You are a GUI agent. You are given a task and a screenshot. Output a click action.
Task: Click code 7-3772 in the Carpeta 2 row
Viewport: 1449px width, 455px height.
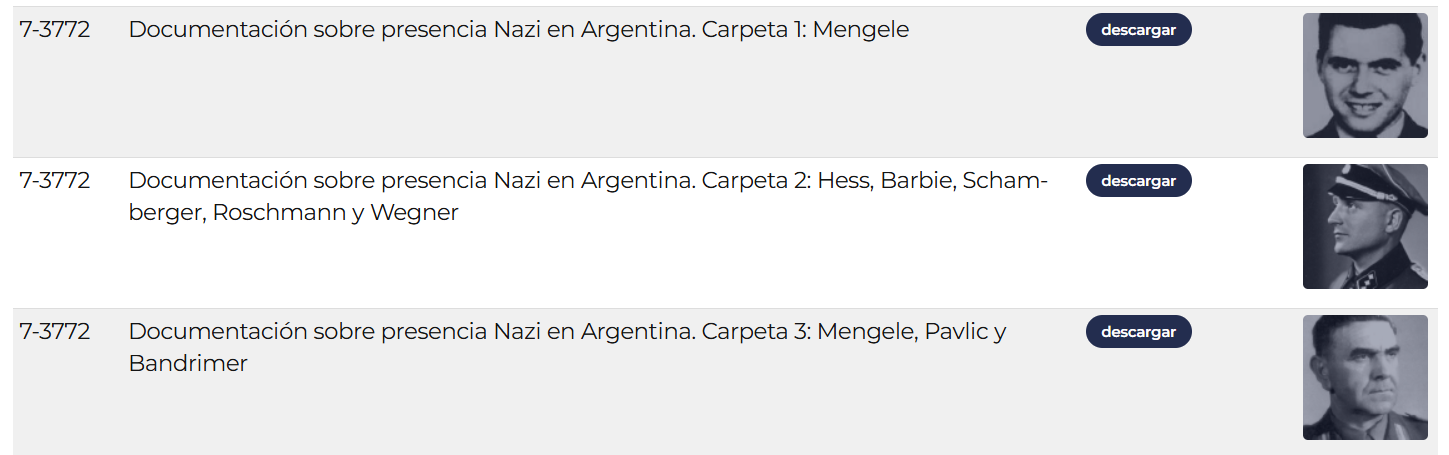click(55, 181)
